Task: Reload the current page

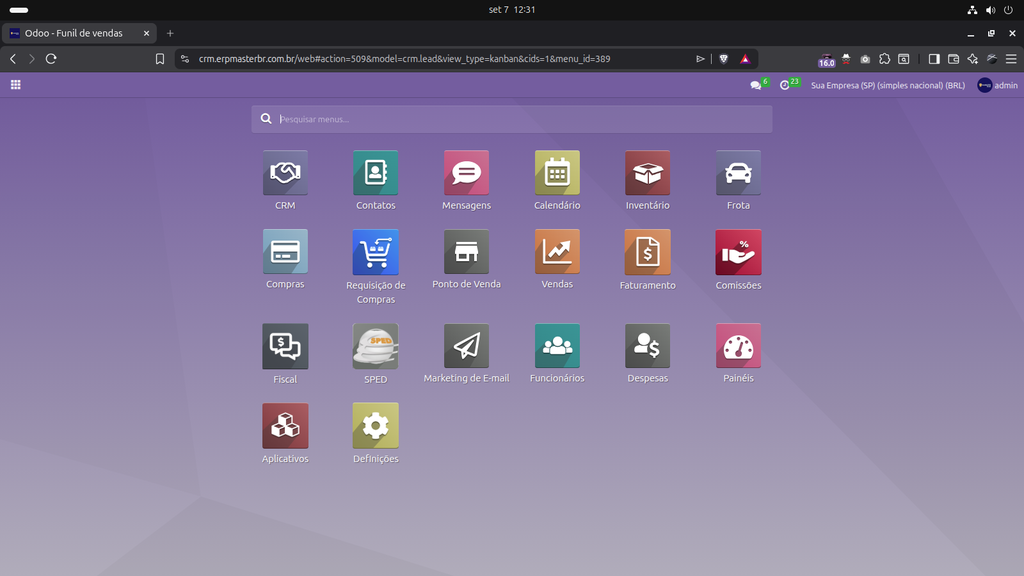Action: 51,59
